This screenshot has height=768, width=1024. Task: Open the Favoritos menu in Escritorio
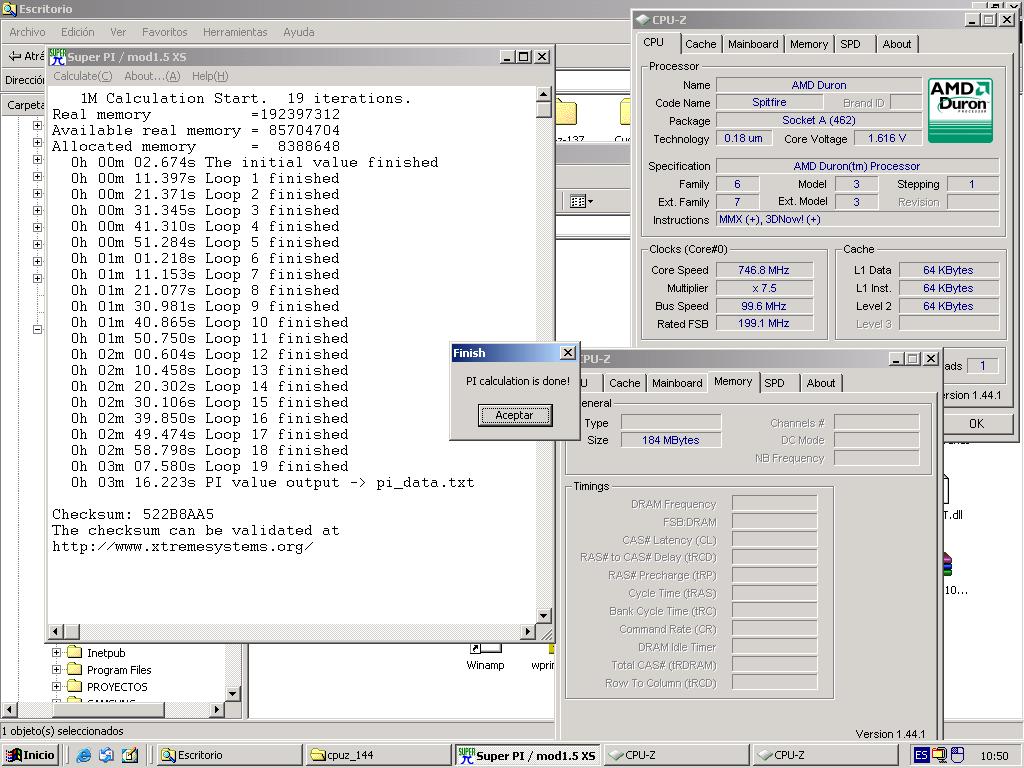(165, 32)
